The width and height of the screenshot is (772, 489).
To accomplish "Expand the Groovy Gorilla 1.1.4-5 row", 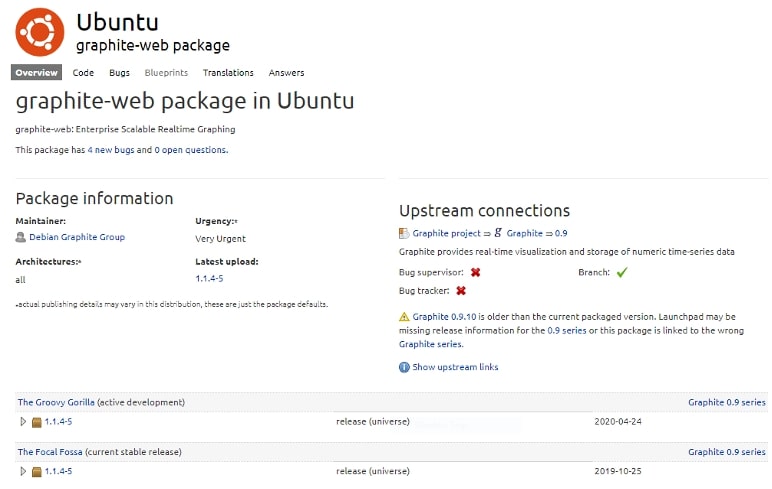I will 23,422.
